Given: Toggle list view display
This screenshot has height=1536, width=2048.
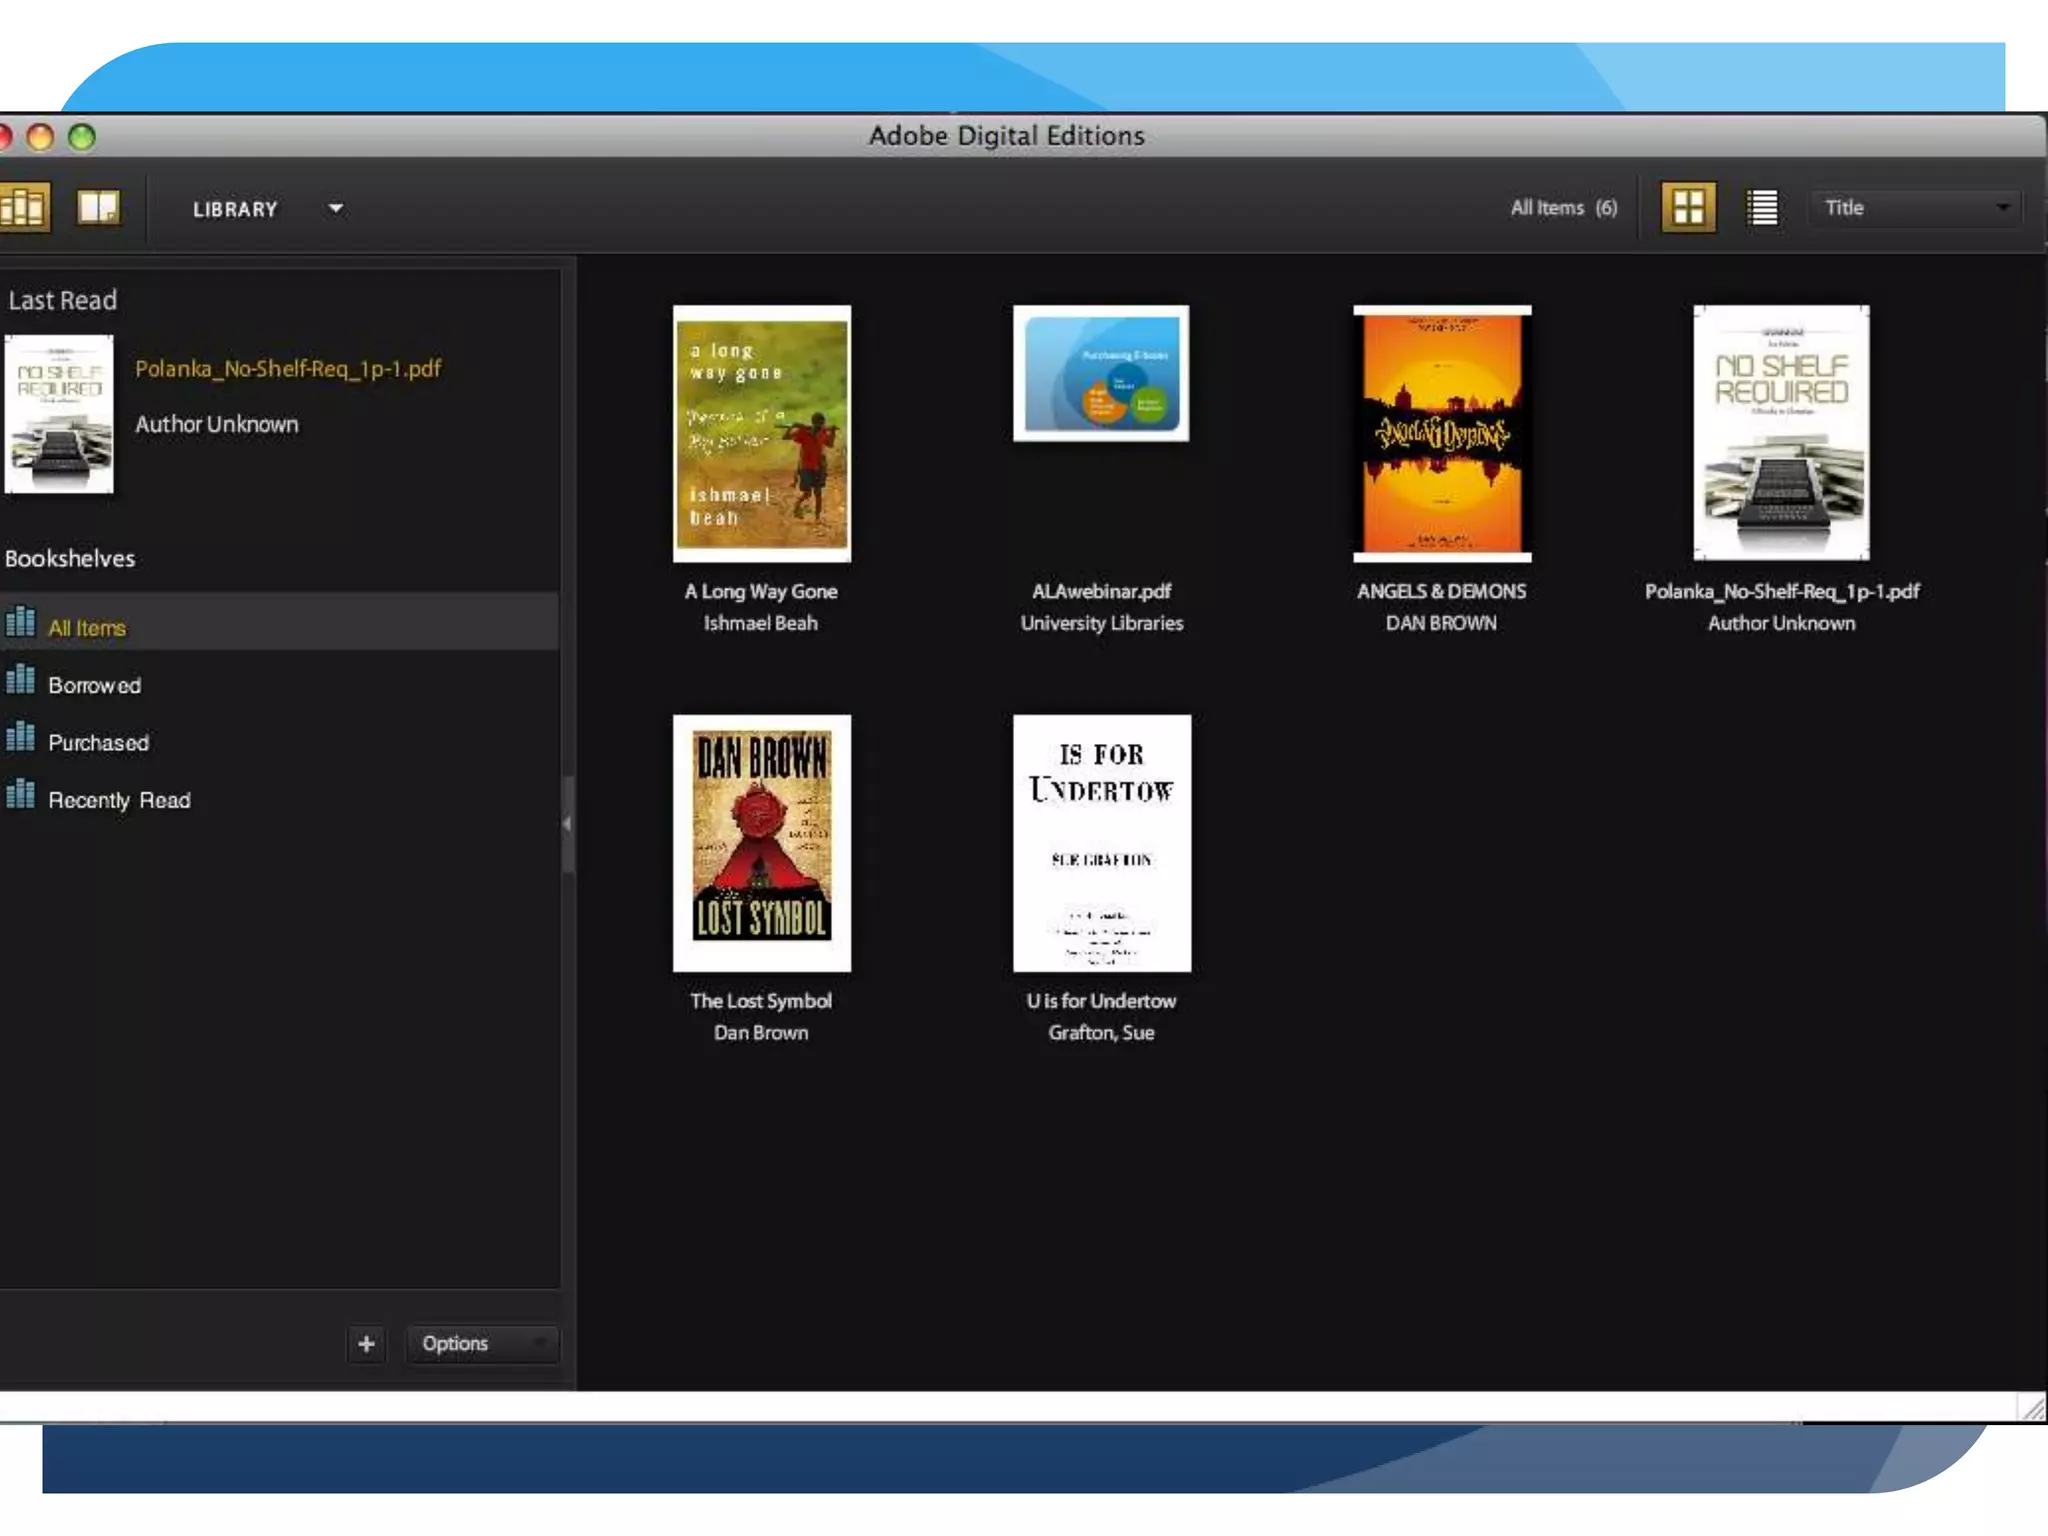Looking at the screenshot, I should click(x=1762, y=208).
